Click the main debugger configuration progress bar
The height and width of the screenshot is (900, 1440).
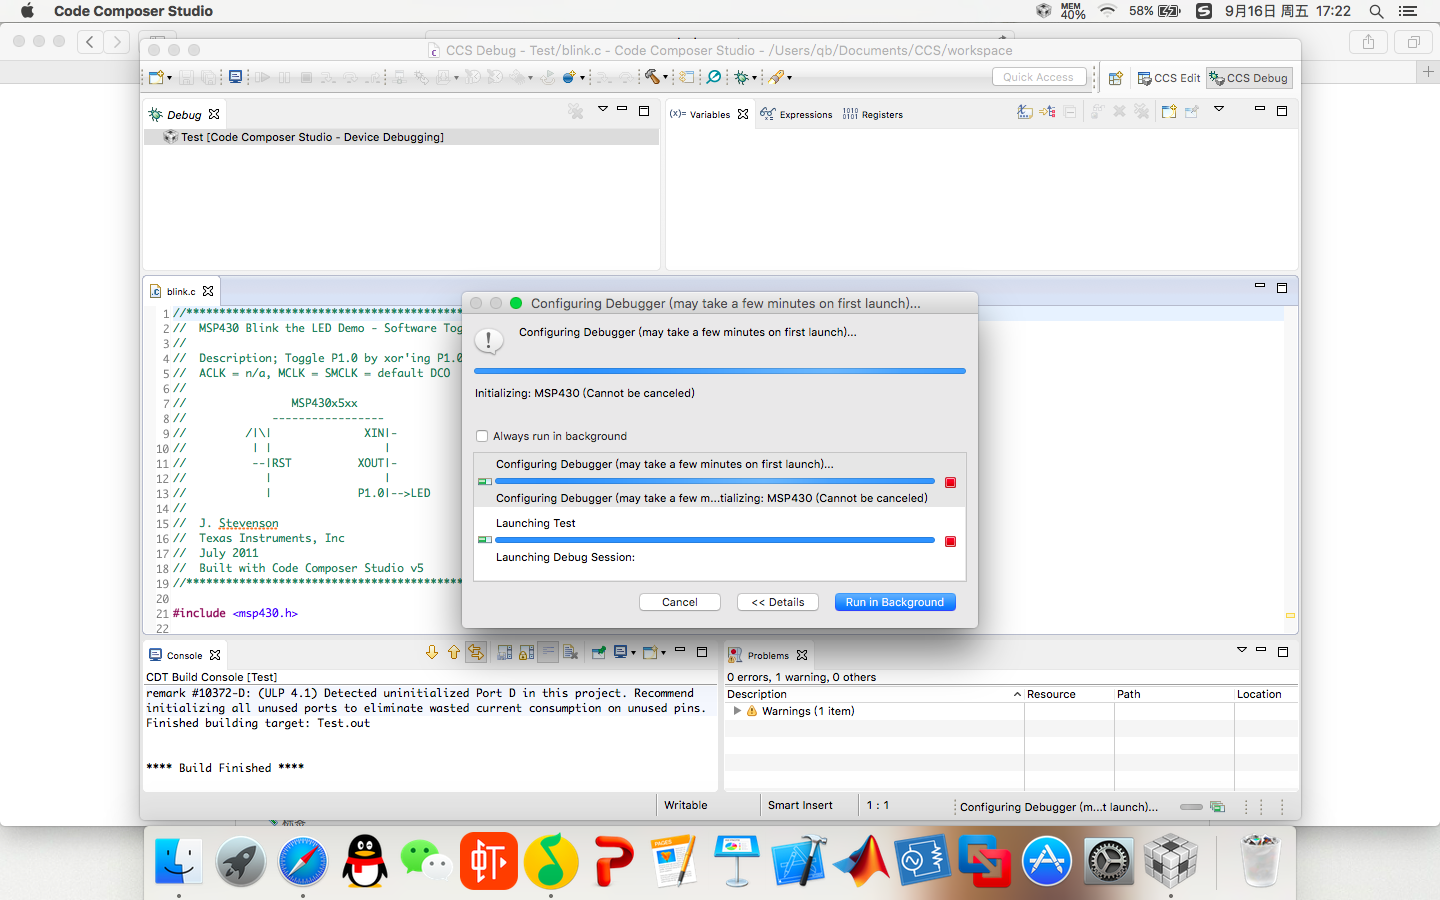(x=720, y=371)
